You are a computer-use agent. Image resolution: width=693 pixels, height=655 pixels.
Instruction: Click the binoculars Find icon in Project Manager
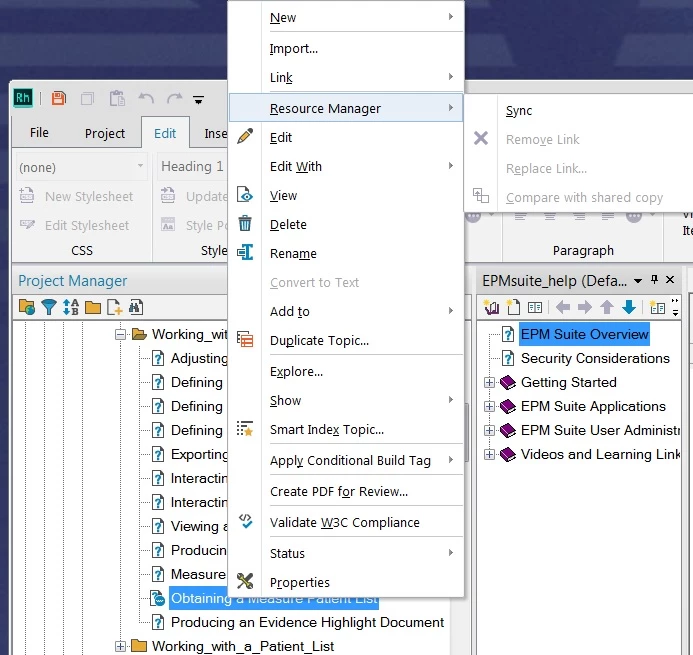(136, 307)
